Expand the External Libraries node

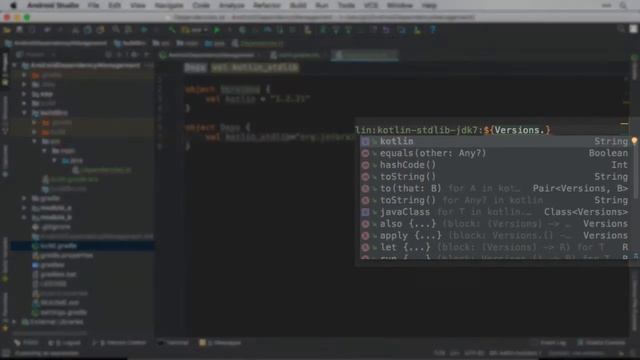(14, 322)
